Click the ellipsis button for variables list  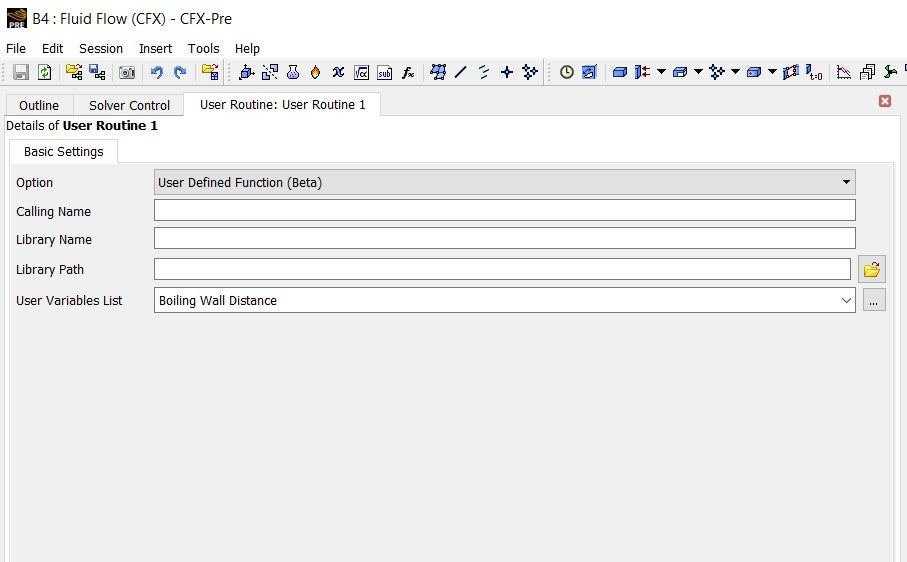click(874, 300)
